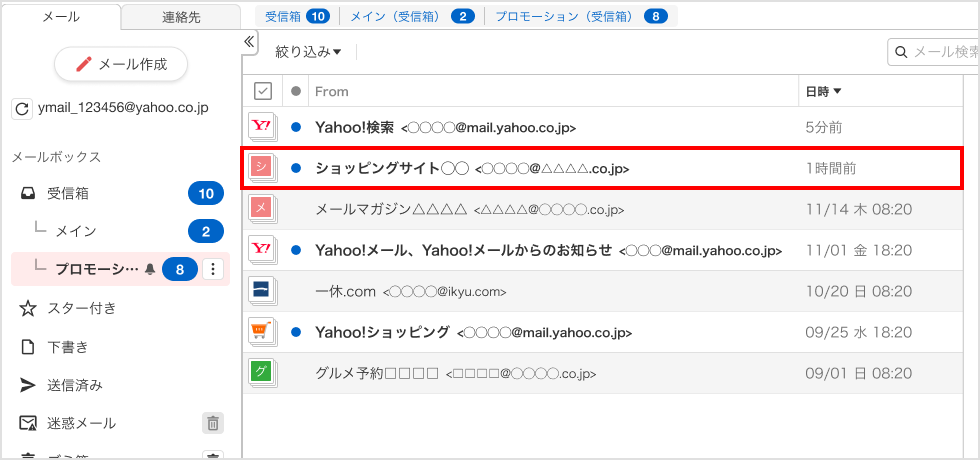Image resolution: width=980 pixels, height=460 pixels.
Task: Toggle unread dot on the ショッピングサイト email
Action: pyautogui.click(x=296, y=168)
